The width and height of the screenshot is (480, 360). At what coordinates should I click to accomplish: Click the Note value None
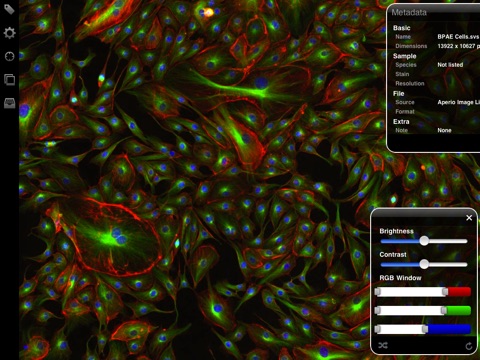click(444, 130)
